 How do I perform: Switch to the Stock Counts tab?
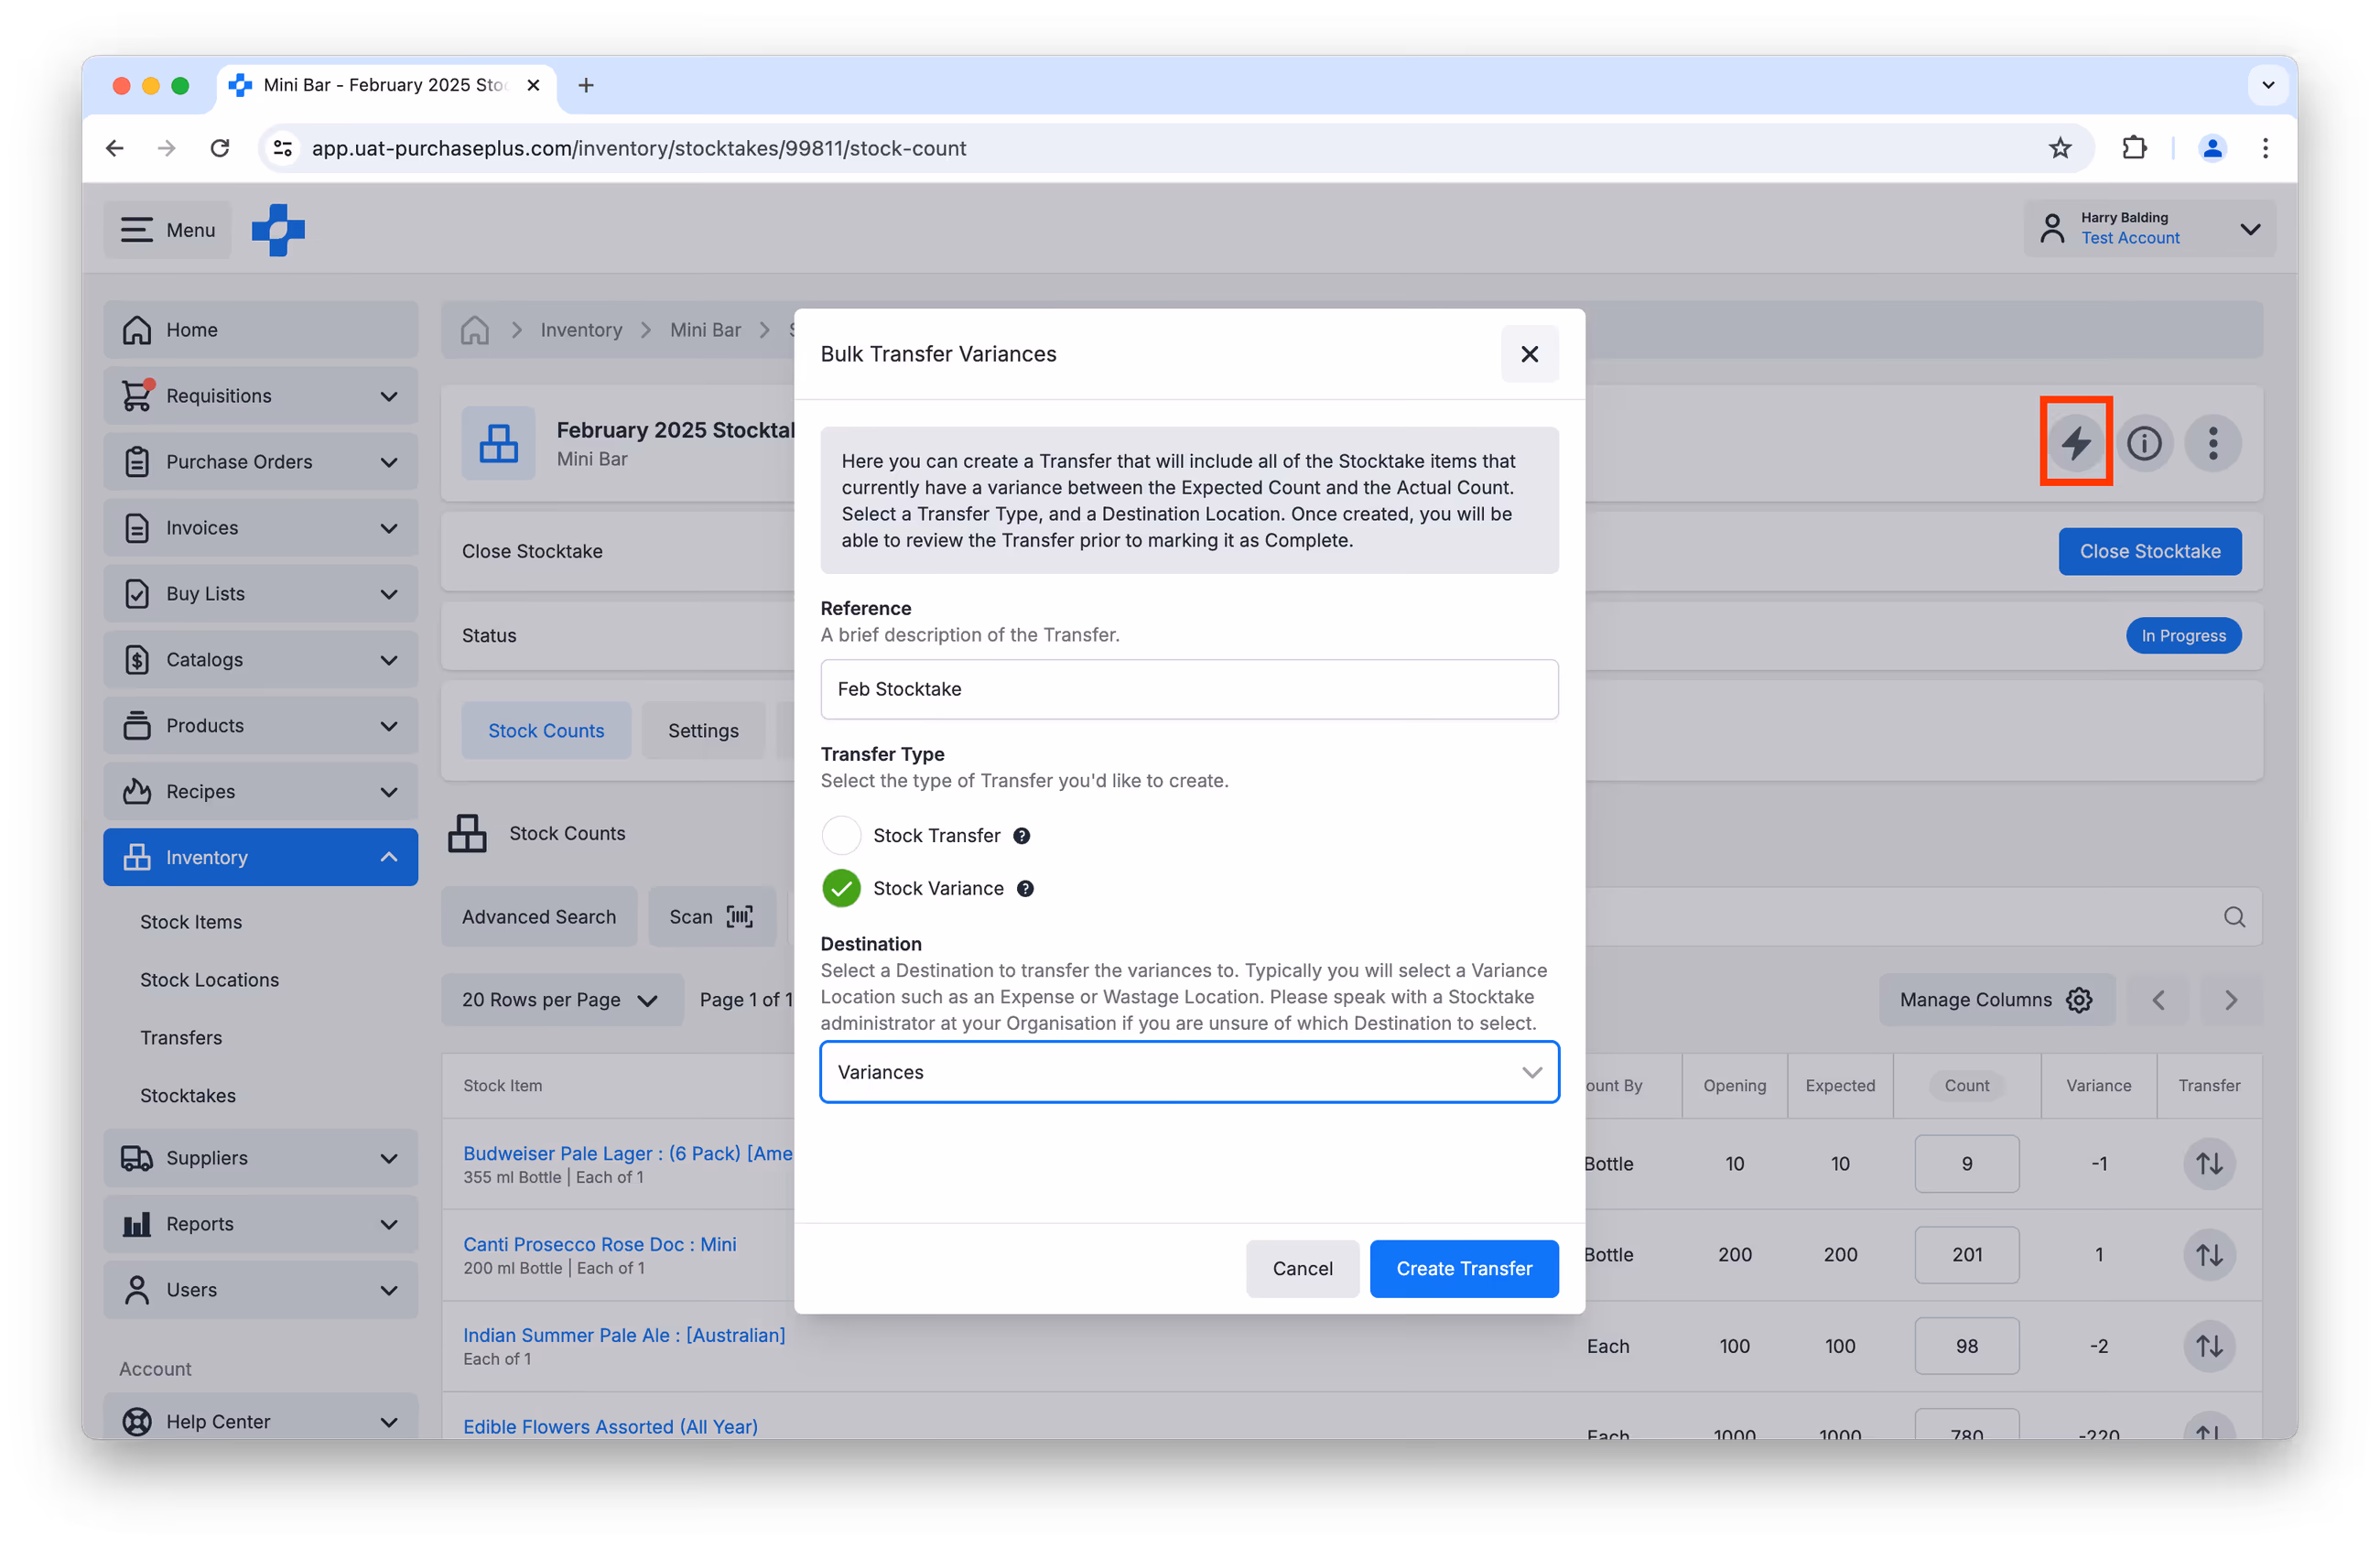tap(546, 731)
